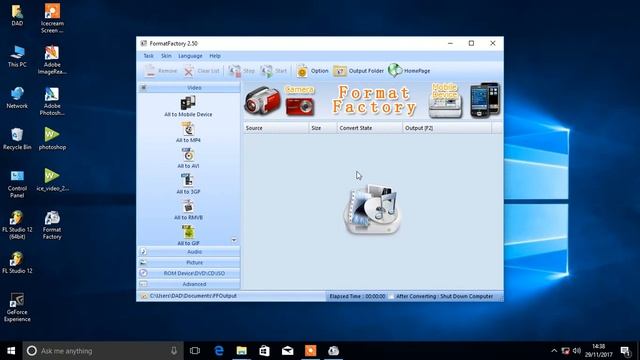
Task: Select the Network desktop icon
Action: [17, 98]
